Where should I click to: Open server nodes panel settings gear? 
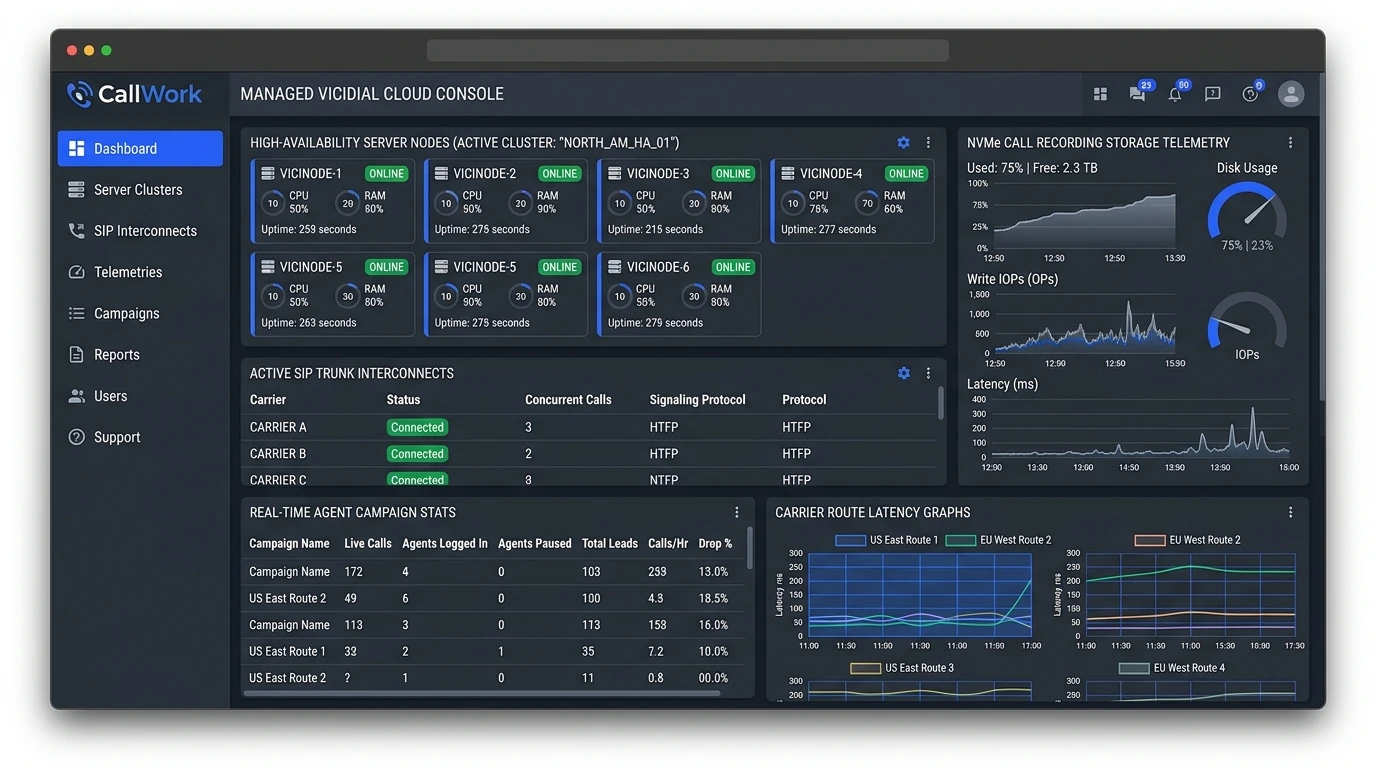tap(904, 143)
